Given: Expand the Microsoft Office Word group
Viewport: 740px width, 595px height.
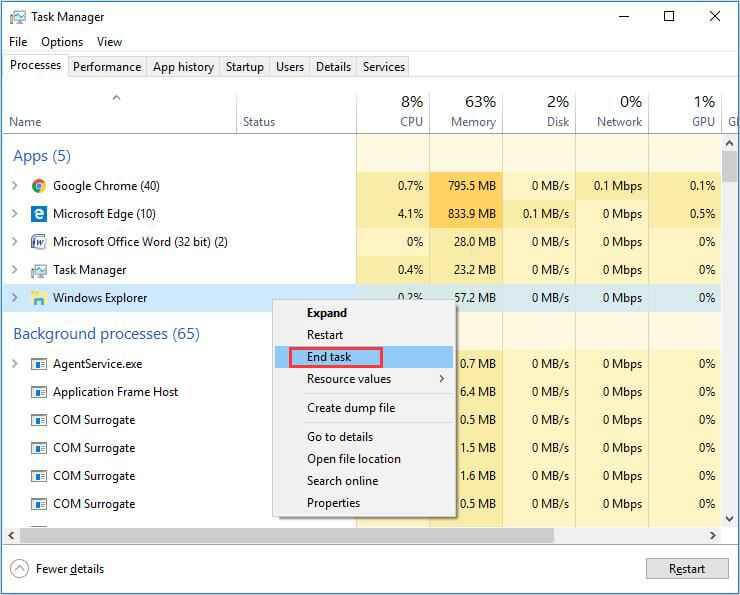Looking at the screenshot, I should pos(15,242).
